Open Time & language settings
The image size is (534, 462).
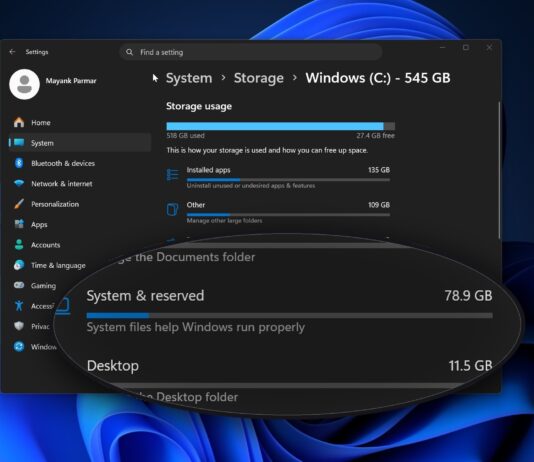[x=58, y=266]
